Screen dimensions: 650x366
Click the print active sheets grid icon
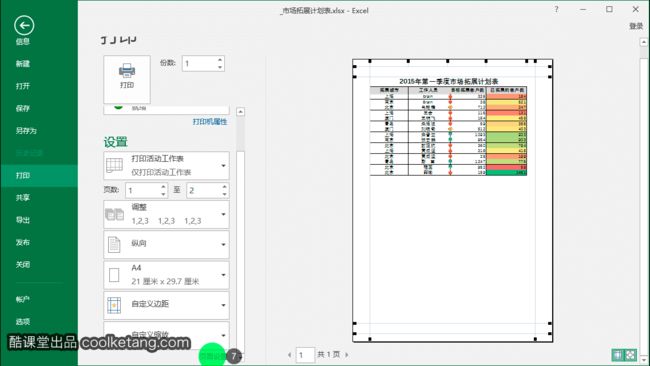point(114,165)
